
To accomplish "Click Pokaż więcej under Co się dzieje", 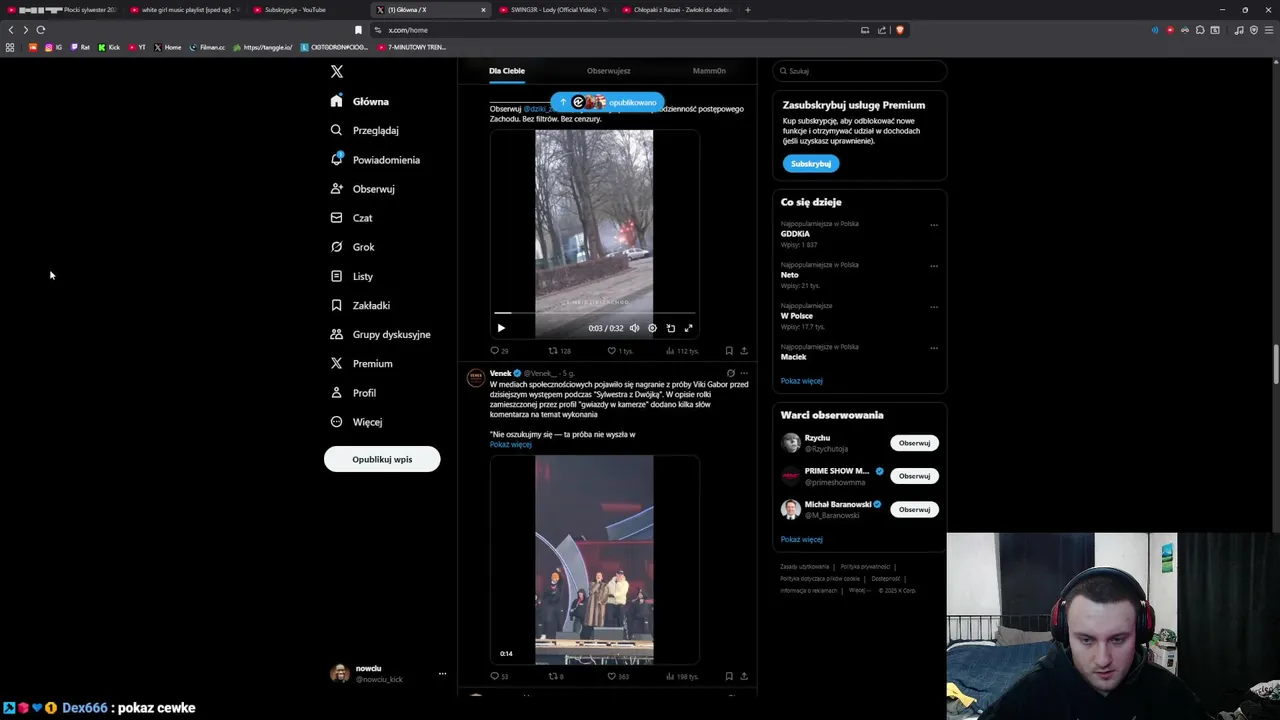I will 802,381.
